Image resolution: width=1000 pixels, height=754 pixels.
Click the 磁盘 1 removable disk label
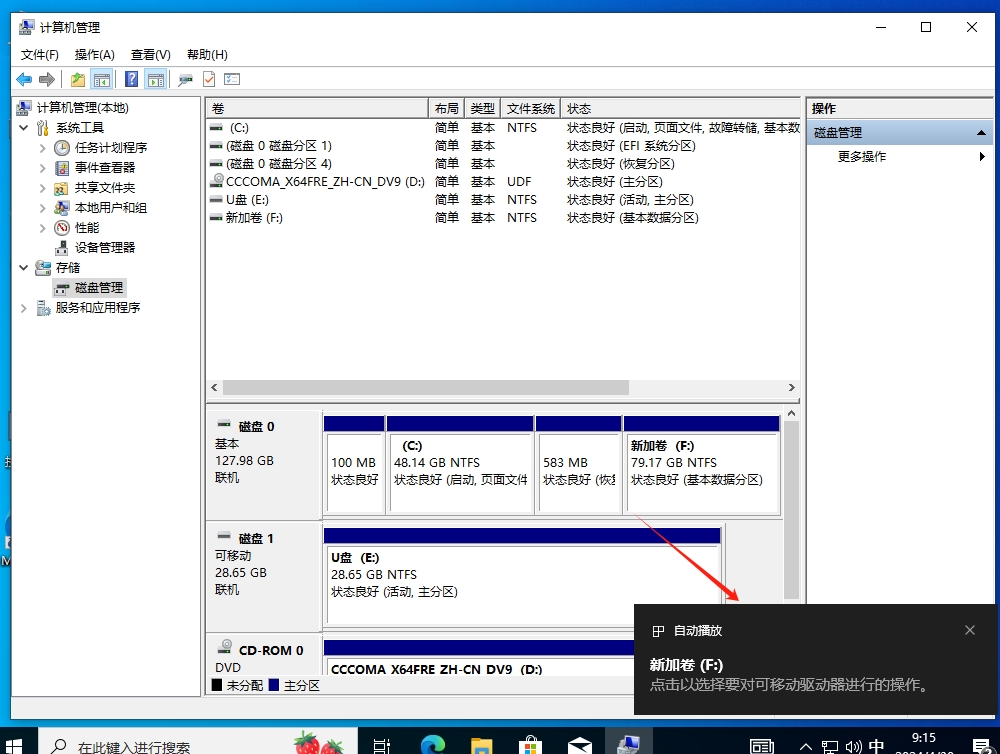pos(263,576)
